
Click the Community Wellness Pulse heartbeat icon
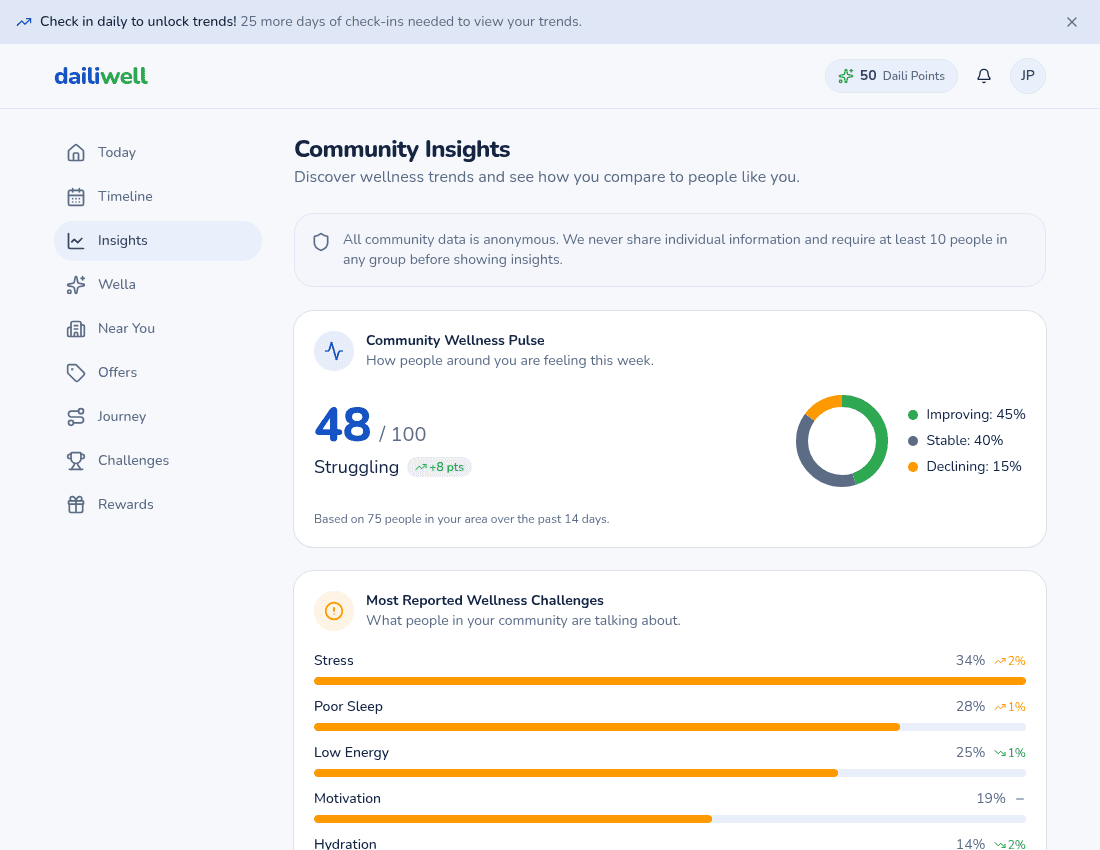[x=334, y=351]
